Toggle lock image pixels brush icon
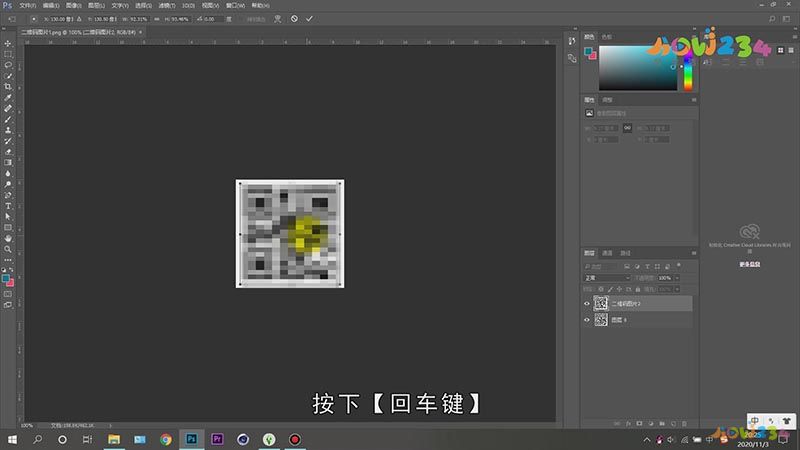 pyautogui.click(x=610, y=289)
